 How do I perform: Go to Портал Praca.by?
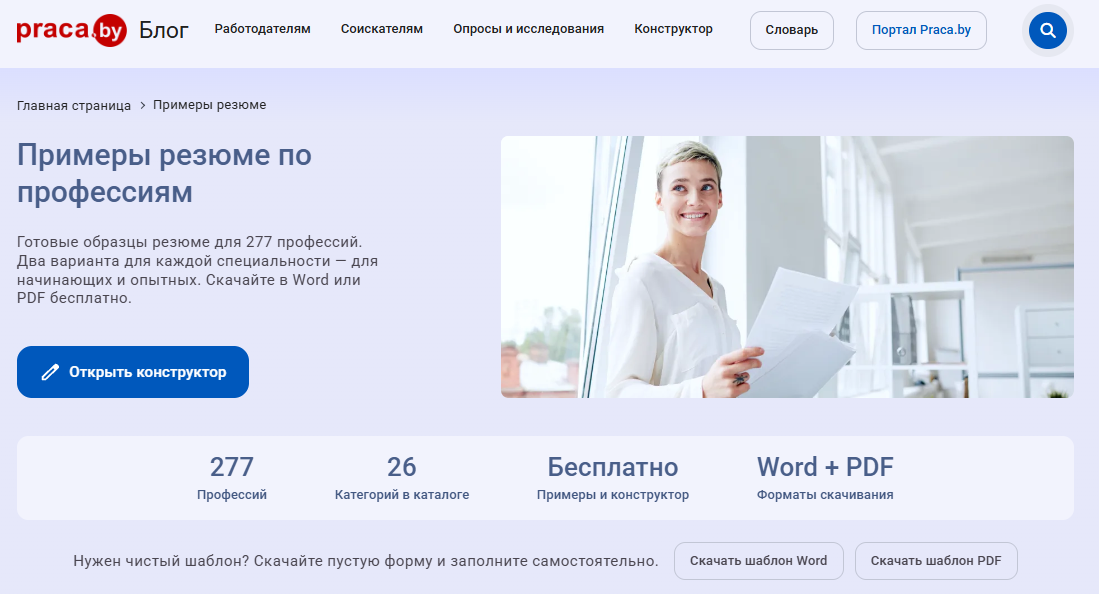tap(921, 30)
